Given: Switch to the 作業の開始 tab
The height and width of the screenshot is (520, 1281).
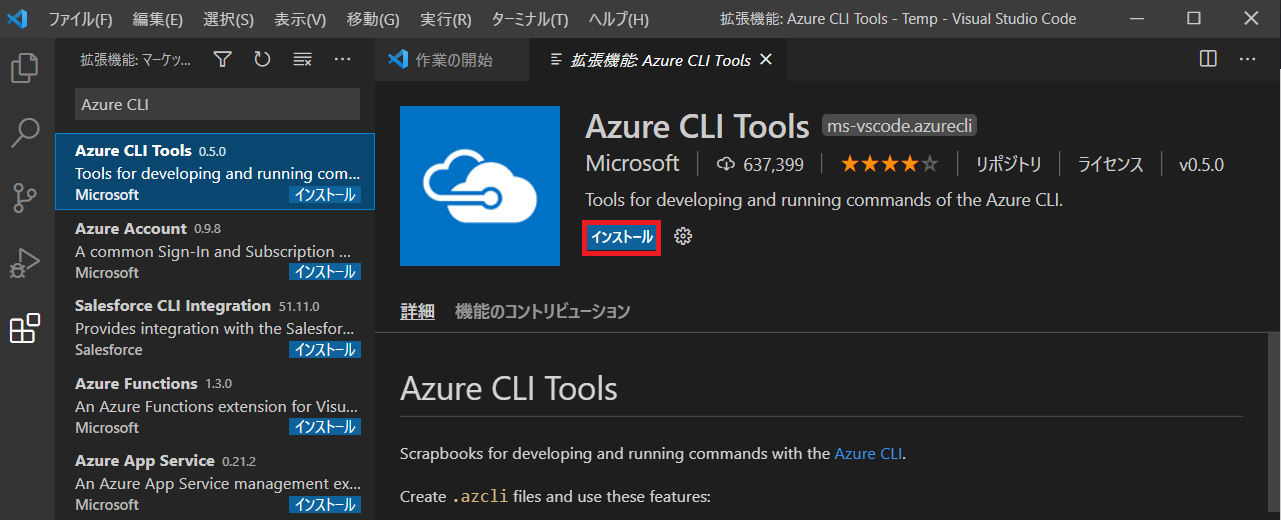Looking at the screenshot, I should [x=441, y=60].
